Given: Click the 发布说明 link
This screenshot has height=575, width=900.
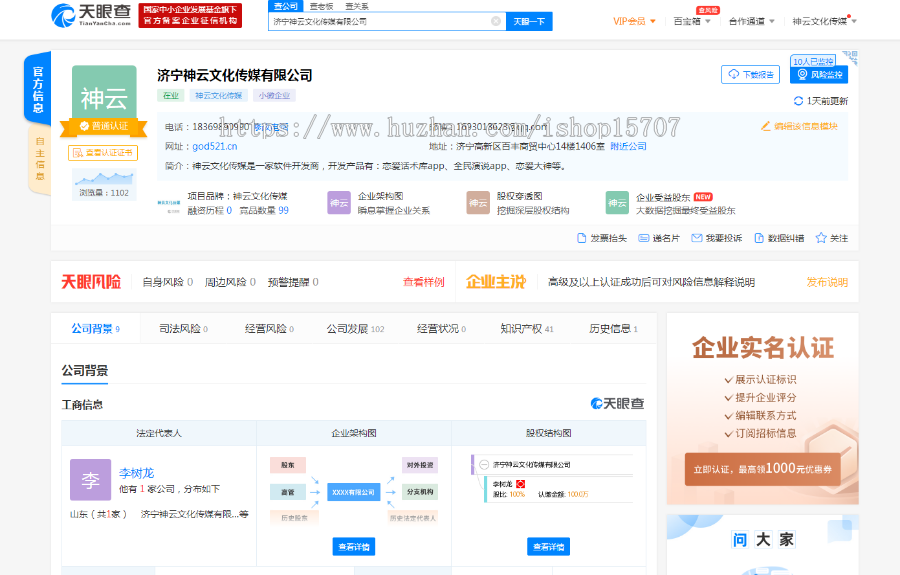Looking at the screenshot, I should (x=827, y=282).
